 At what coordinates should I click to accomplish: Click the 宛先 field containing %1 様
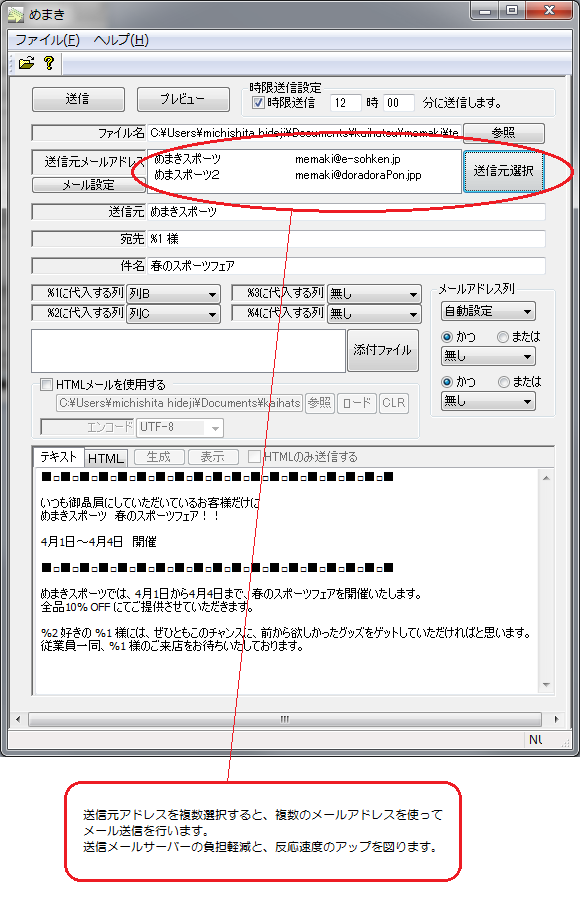click(x=346, y=239)
